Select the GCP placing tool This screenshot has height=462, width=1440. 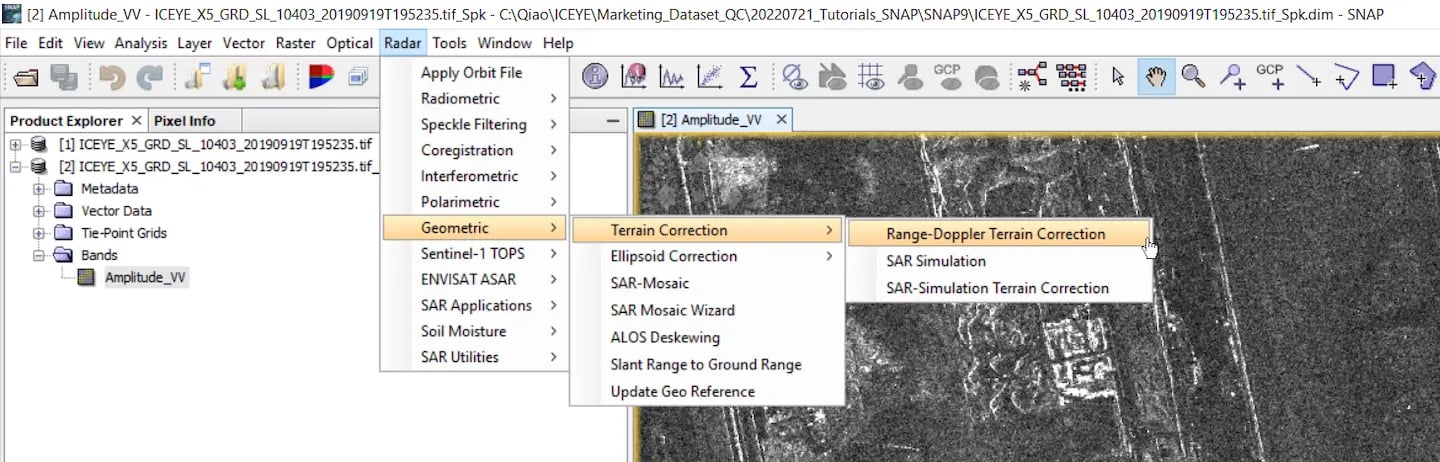[x=1270, y=77]
